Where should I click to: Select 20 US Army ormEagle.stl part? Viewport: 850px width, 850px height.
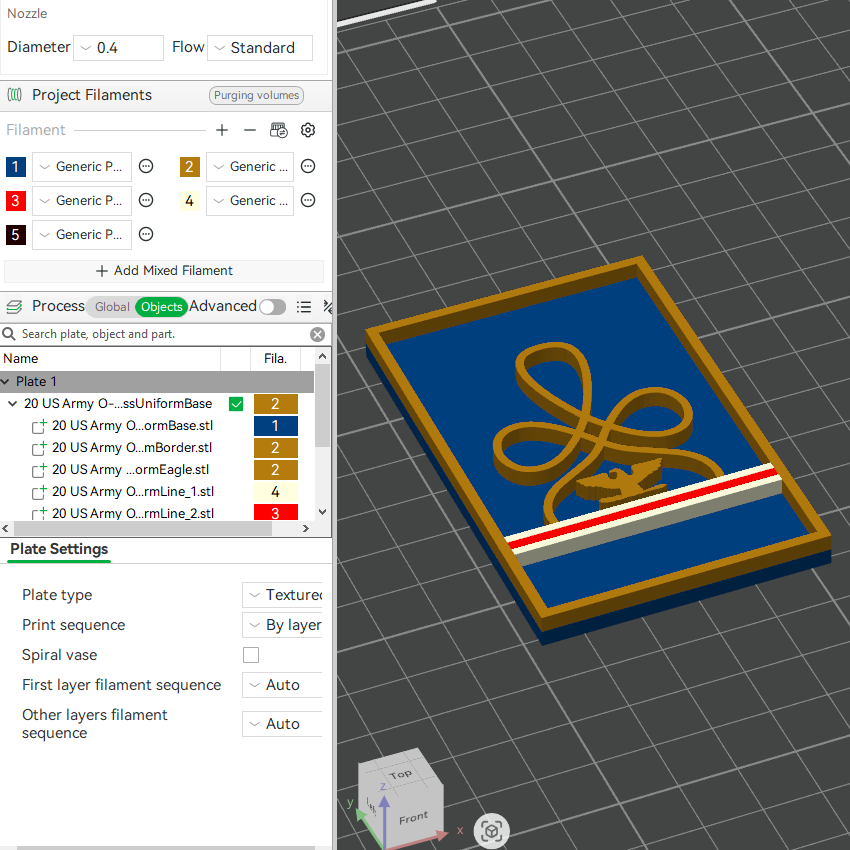[x=130, y=470]
